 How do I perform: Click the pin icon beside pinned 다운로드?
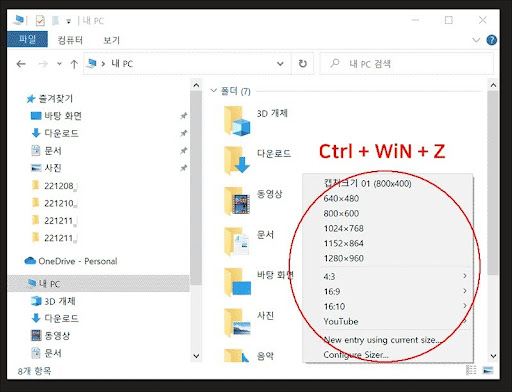183,133
